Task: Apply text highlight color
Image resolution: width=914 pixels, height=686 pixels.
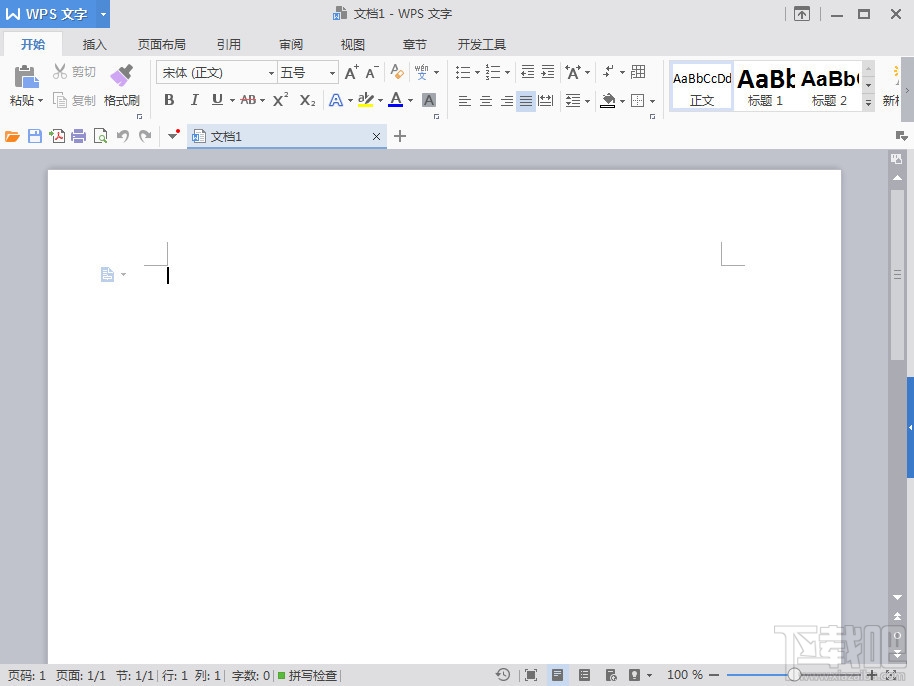Action: tap(368, 101)
